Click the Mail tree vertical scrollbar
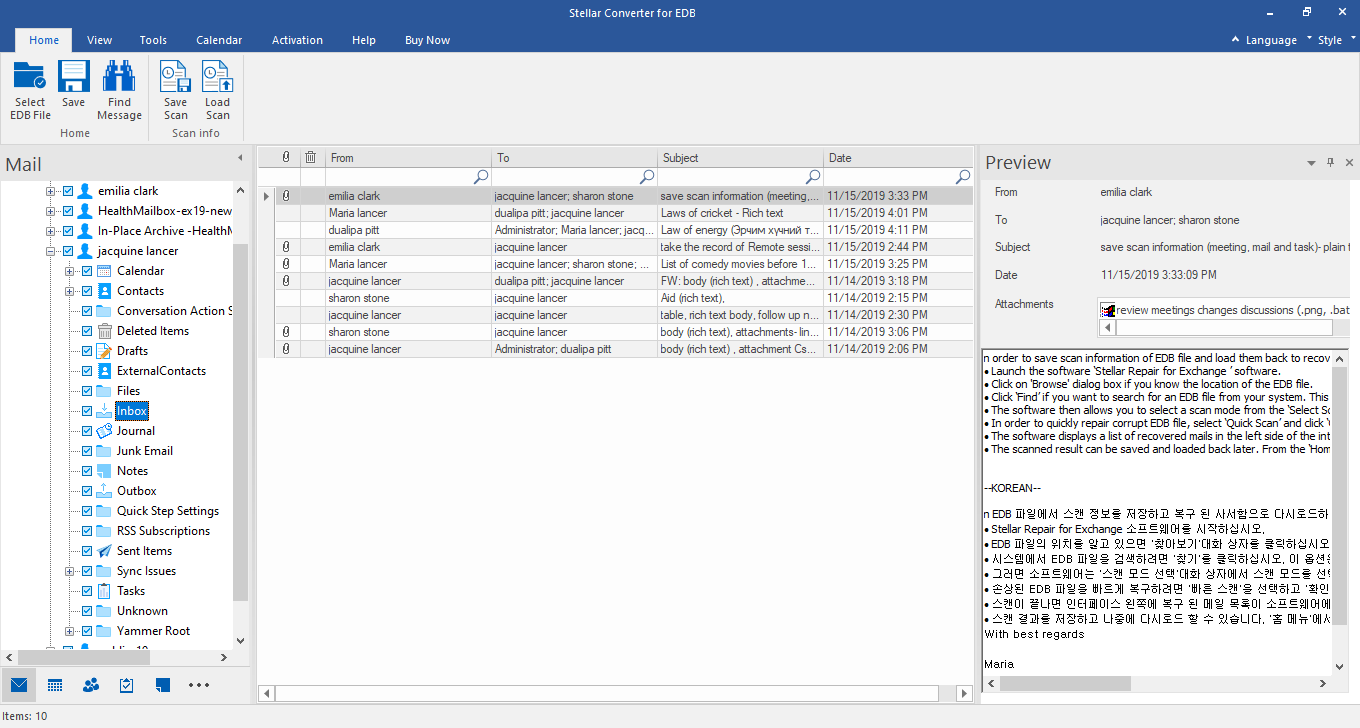 [x=240, y=420]
